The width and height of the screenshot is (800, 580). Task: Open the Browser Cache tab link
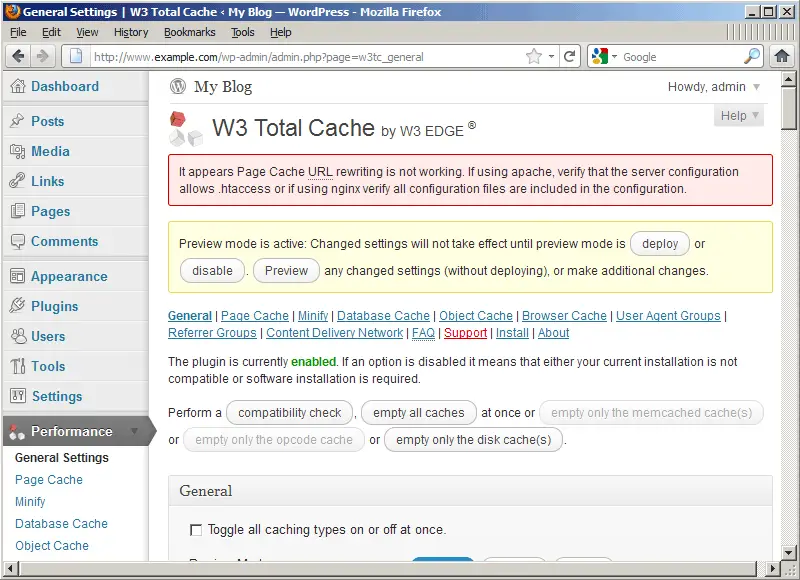[x=564, y=316]
